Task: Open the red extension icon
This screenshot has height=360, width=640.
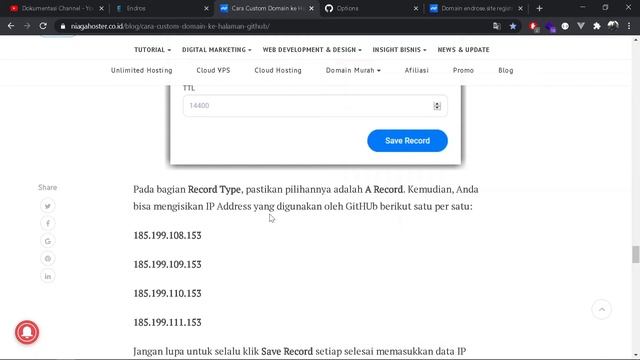Action: coord(533,27)
